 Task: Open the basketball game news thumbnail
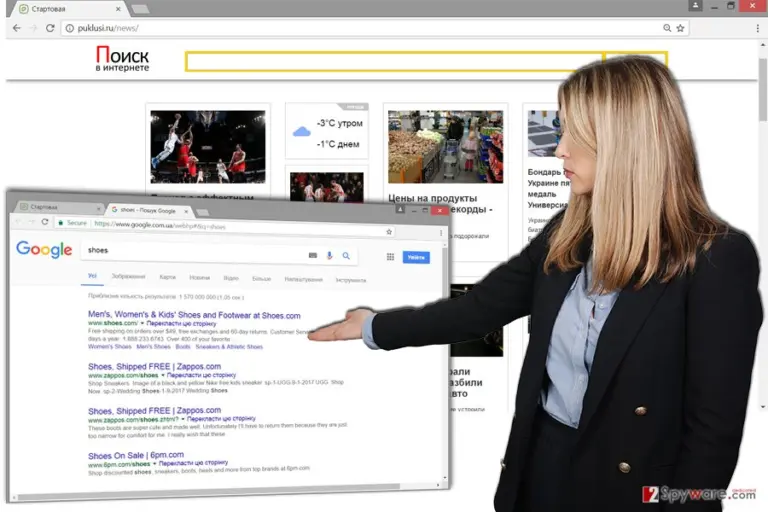[x=208, y=146]
